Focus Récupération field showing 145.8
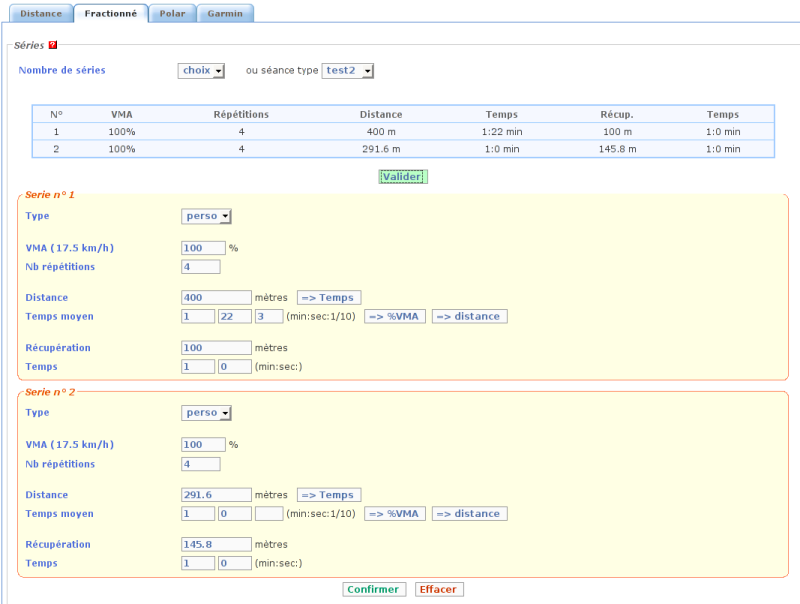The image size is (800, 604). (216, 544)
